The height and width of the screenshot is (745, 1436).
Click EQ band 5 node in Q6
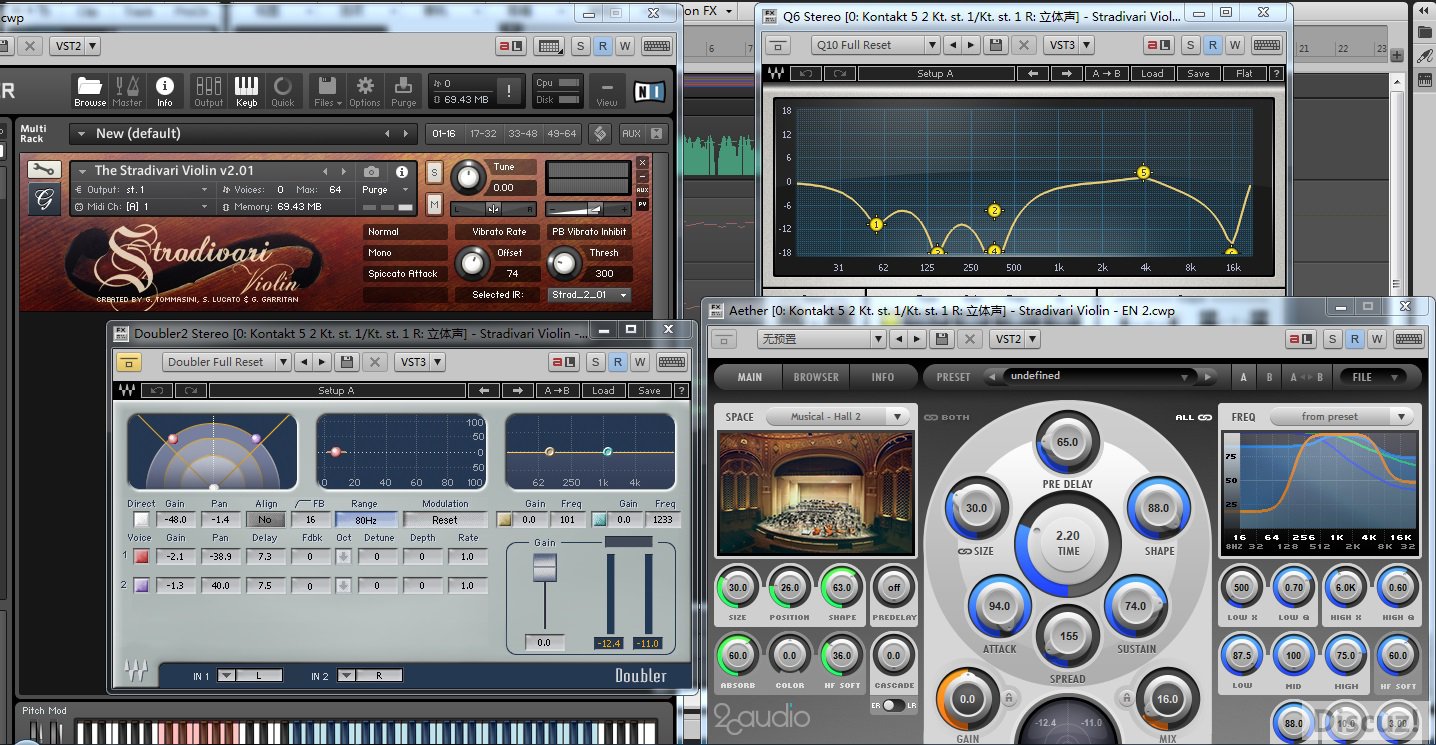click(x=1143, y=173)
